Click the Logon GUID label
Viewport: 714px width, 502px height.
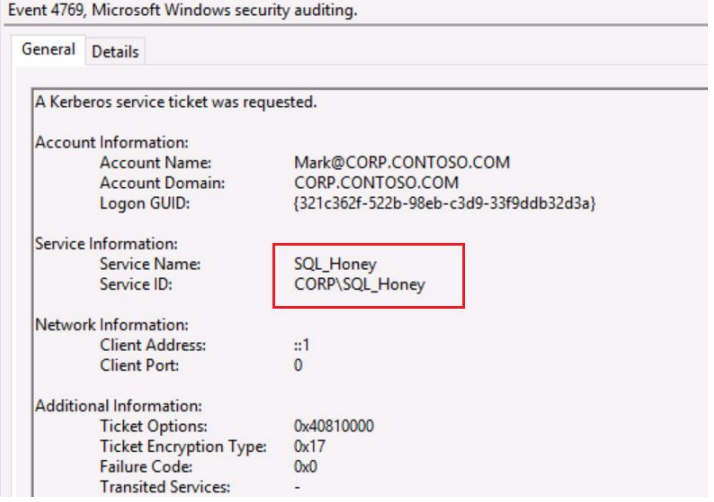[145, 203]
